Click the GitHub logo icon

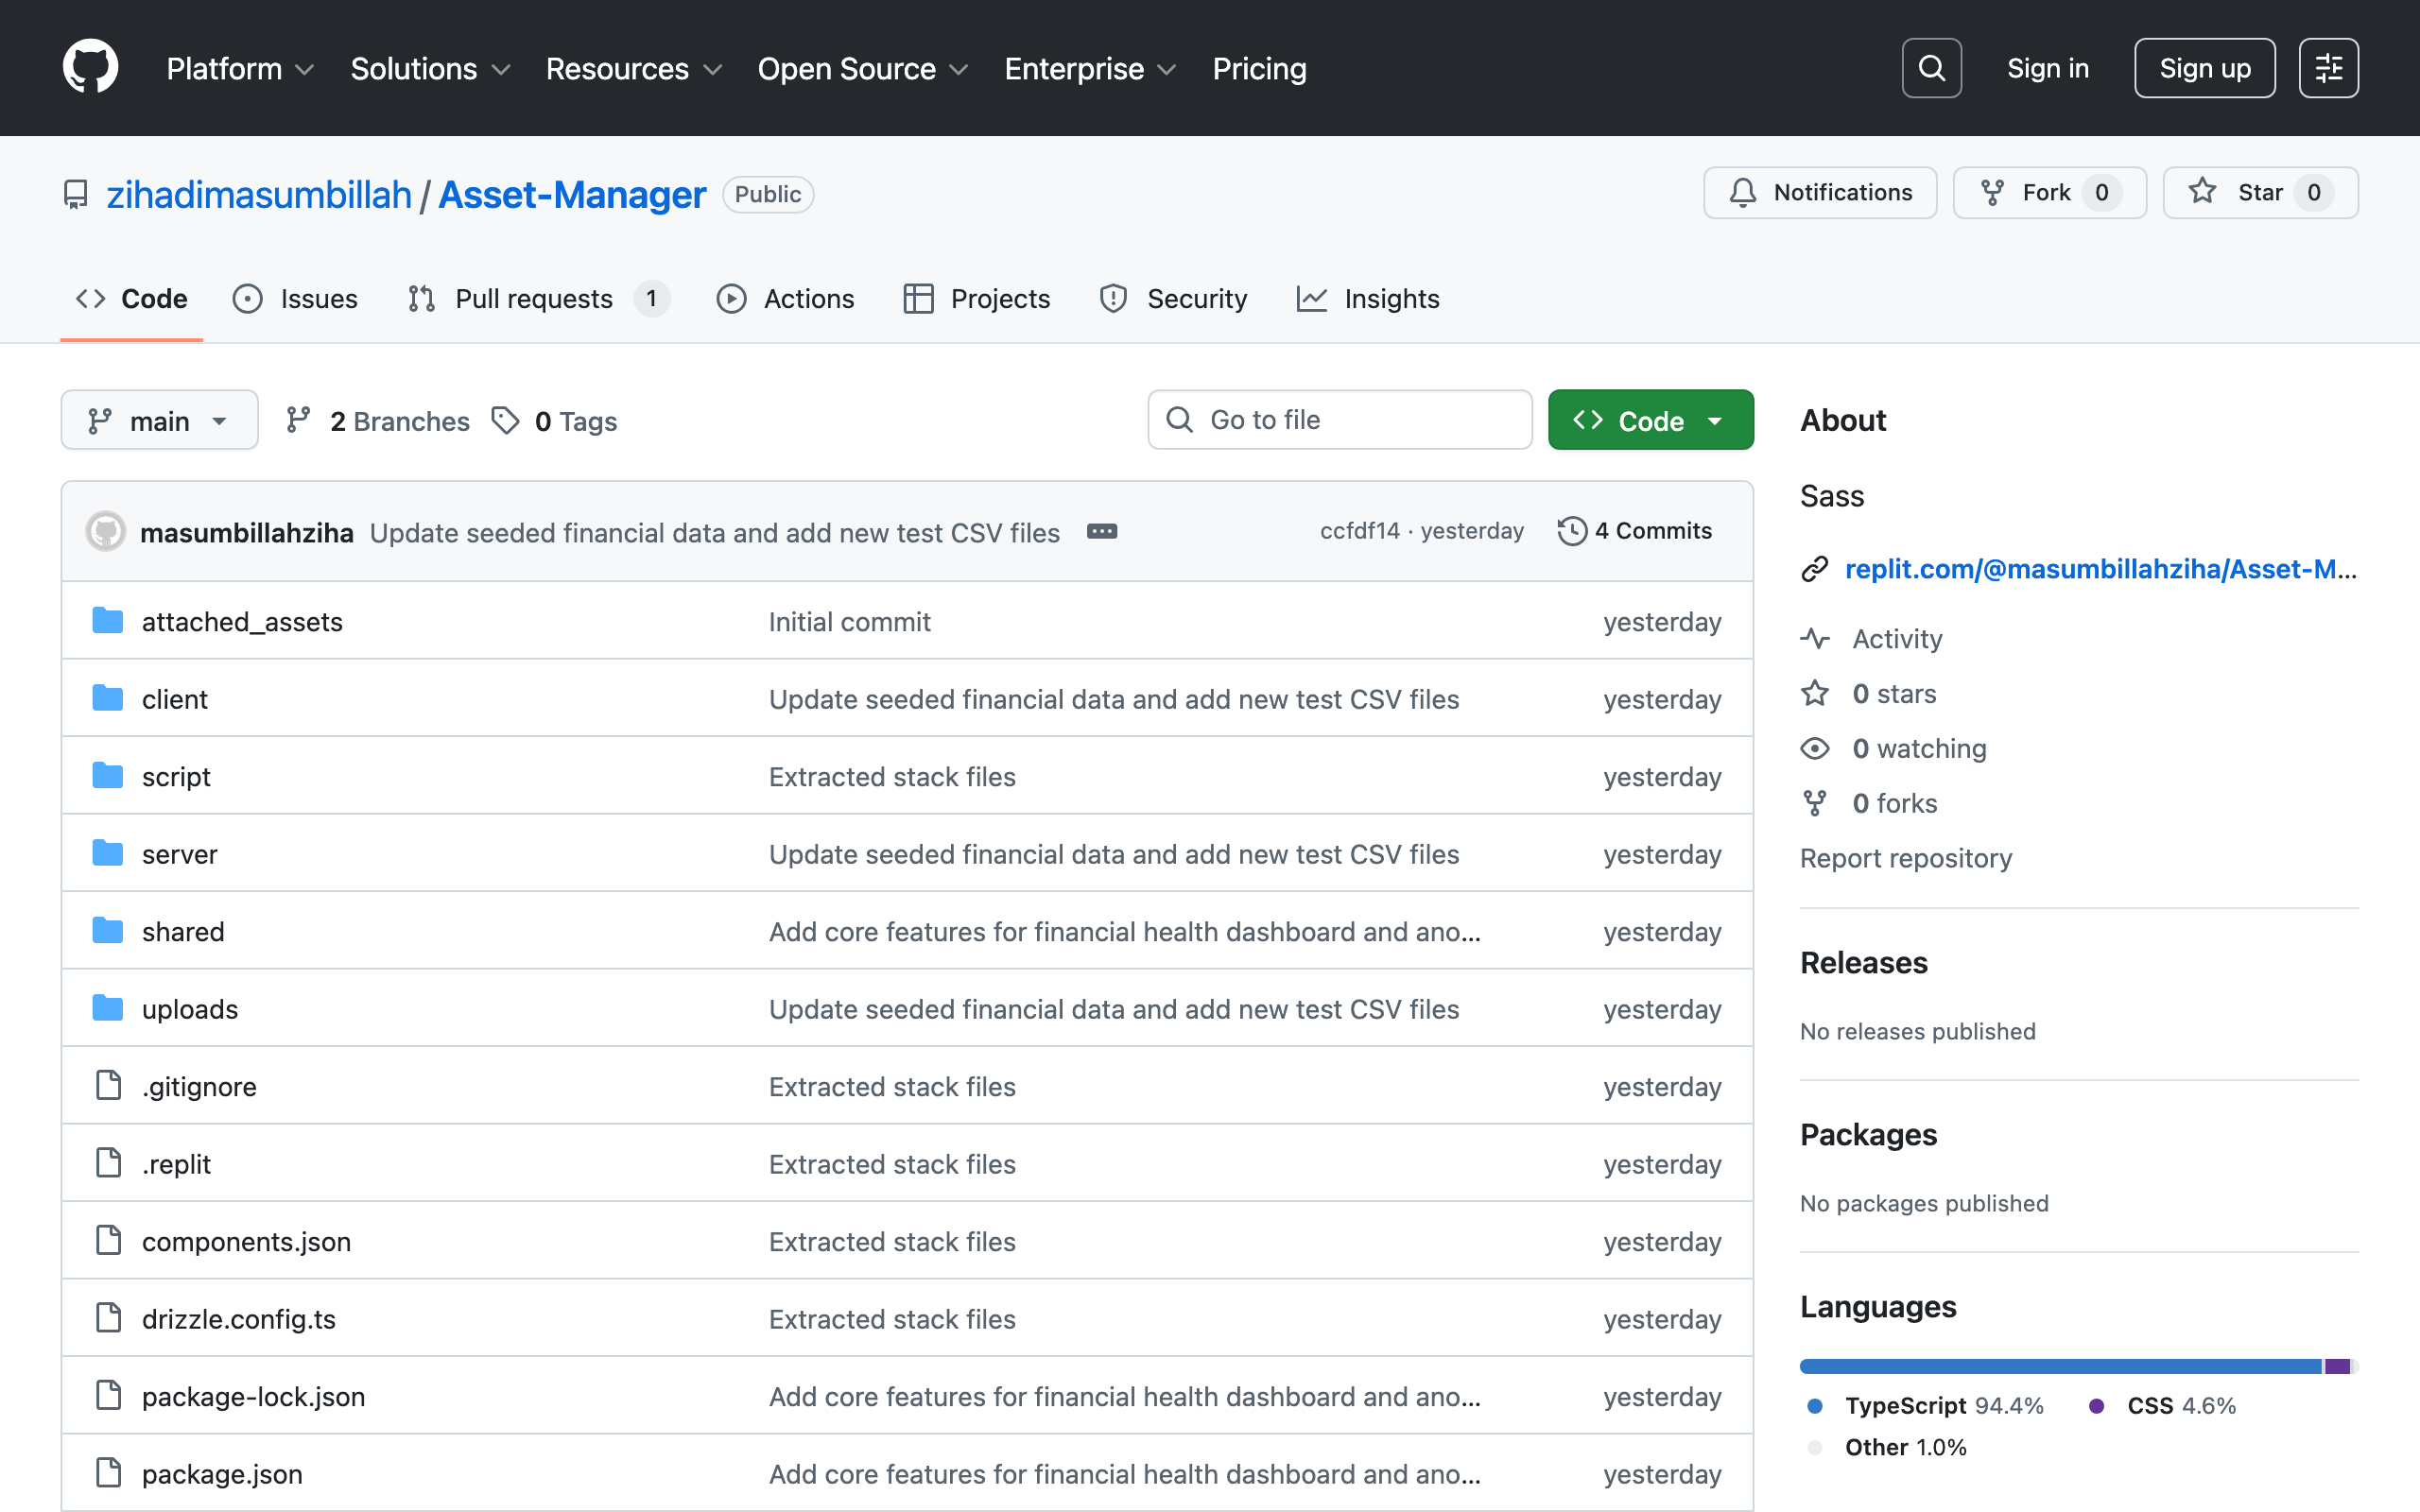[x=90, y=68]
